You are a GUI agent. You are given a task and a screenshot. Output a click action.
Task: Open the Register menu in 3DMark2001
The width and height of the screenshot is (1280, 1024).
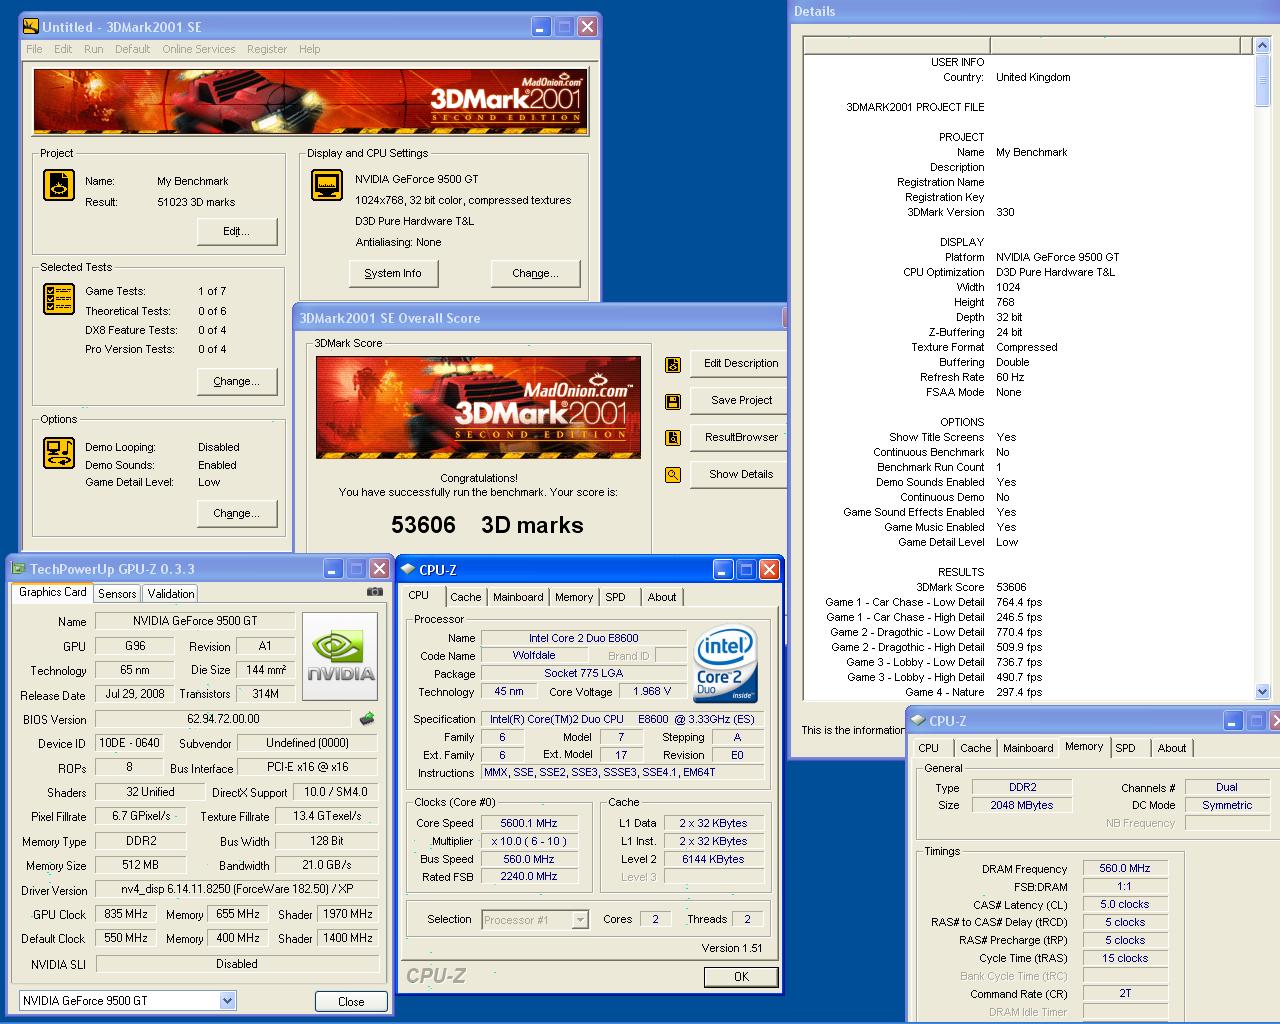(267, 49)
